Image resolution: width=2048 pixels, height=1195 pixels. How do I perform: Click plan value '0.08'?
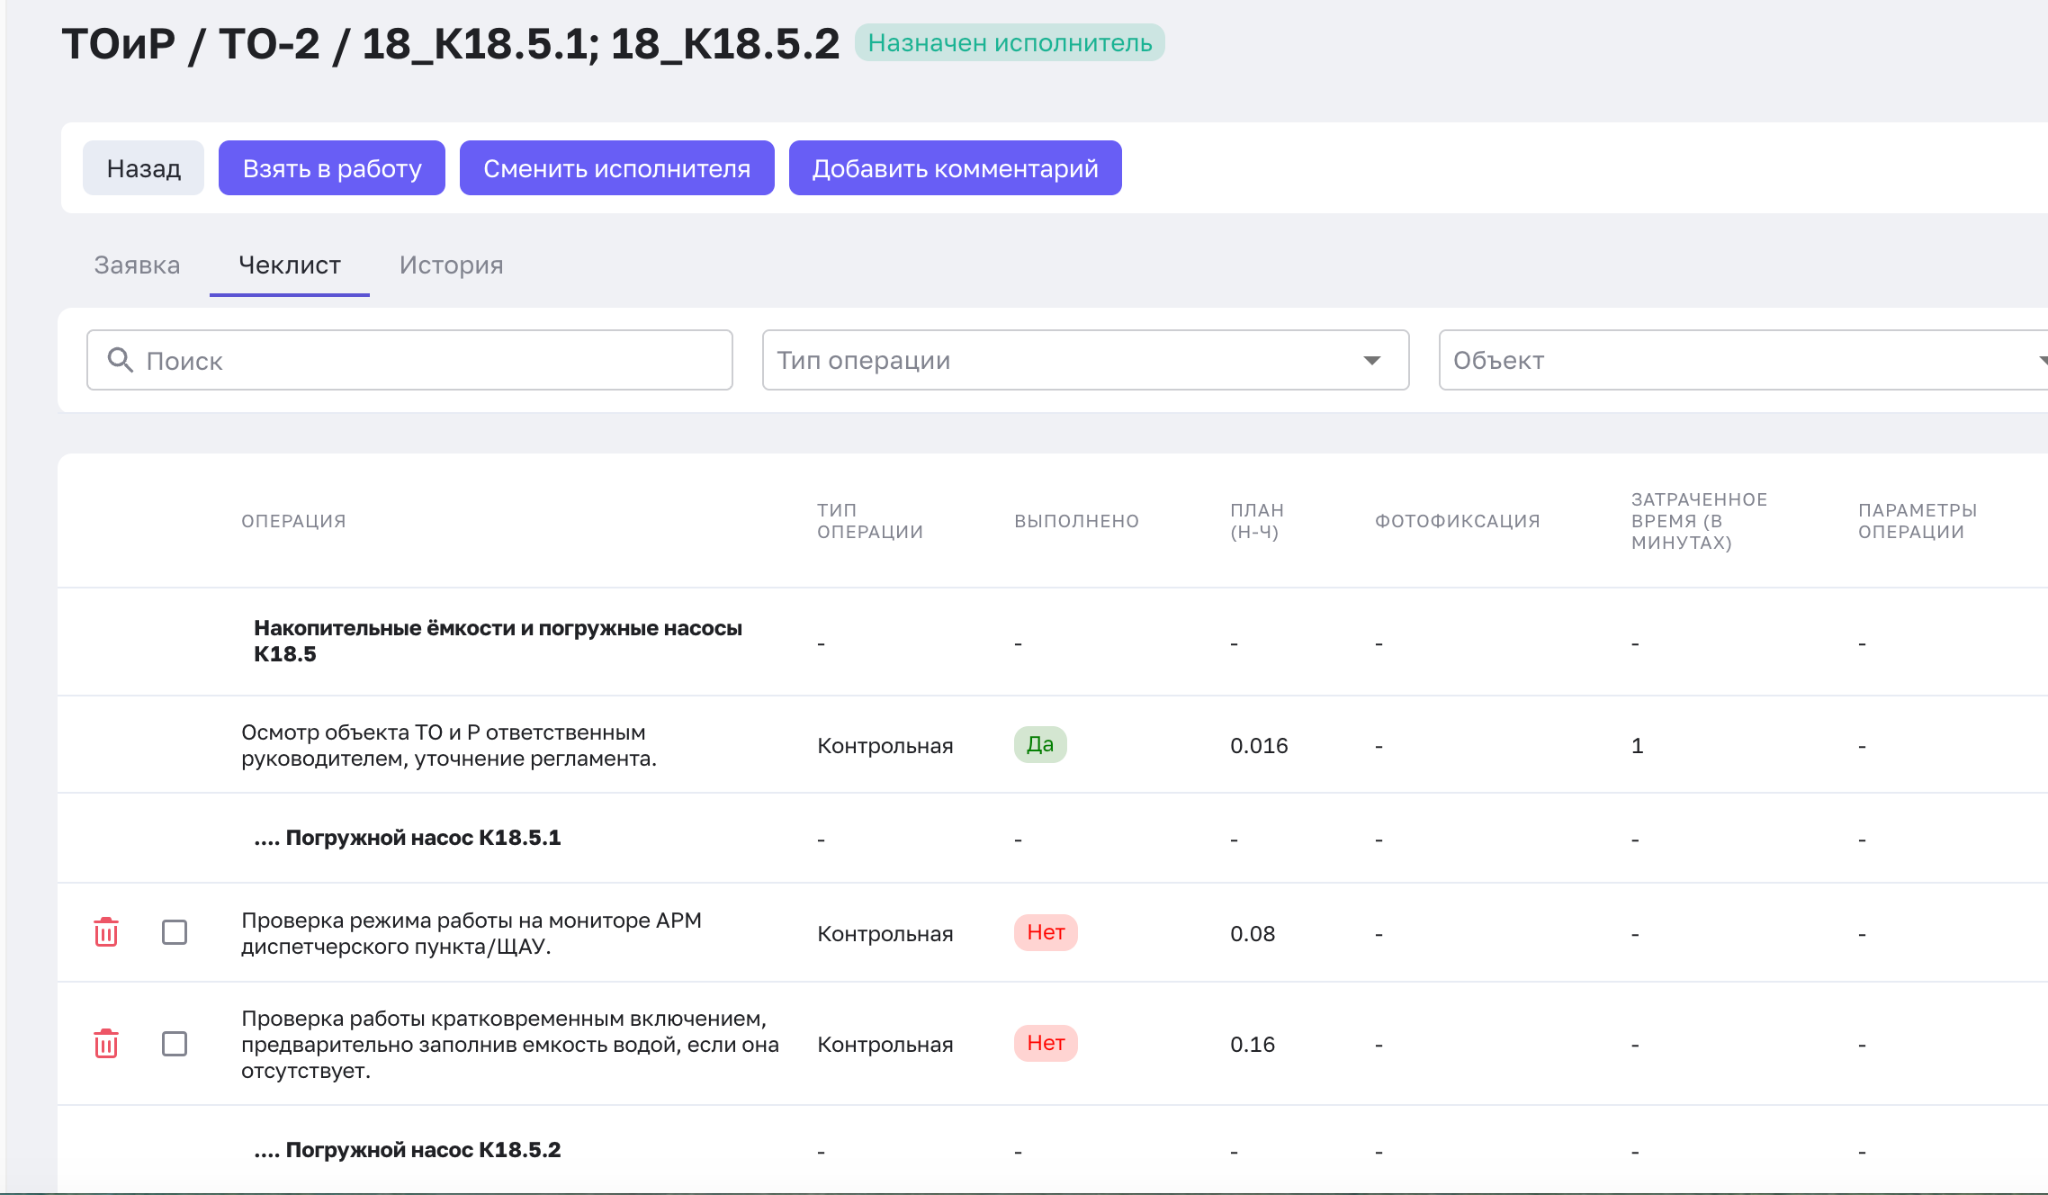click(x=1252, y=934)
